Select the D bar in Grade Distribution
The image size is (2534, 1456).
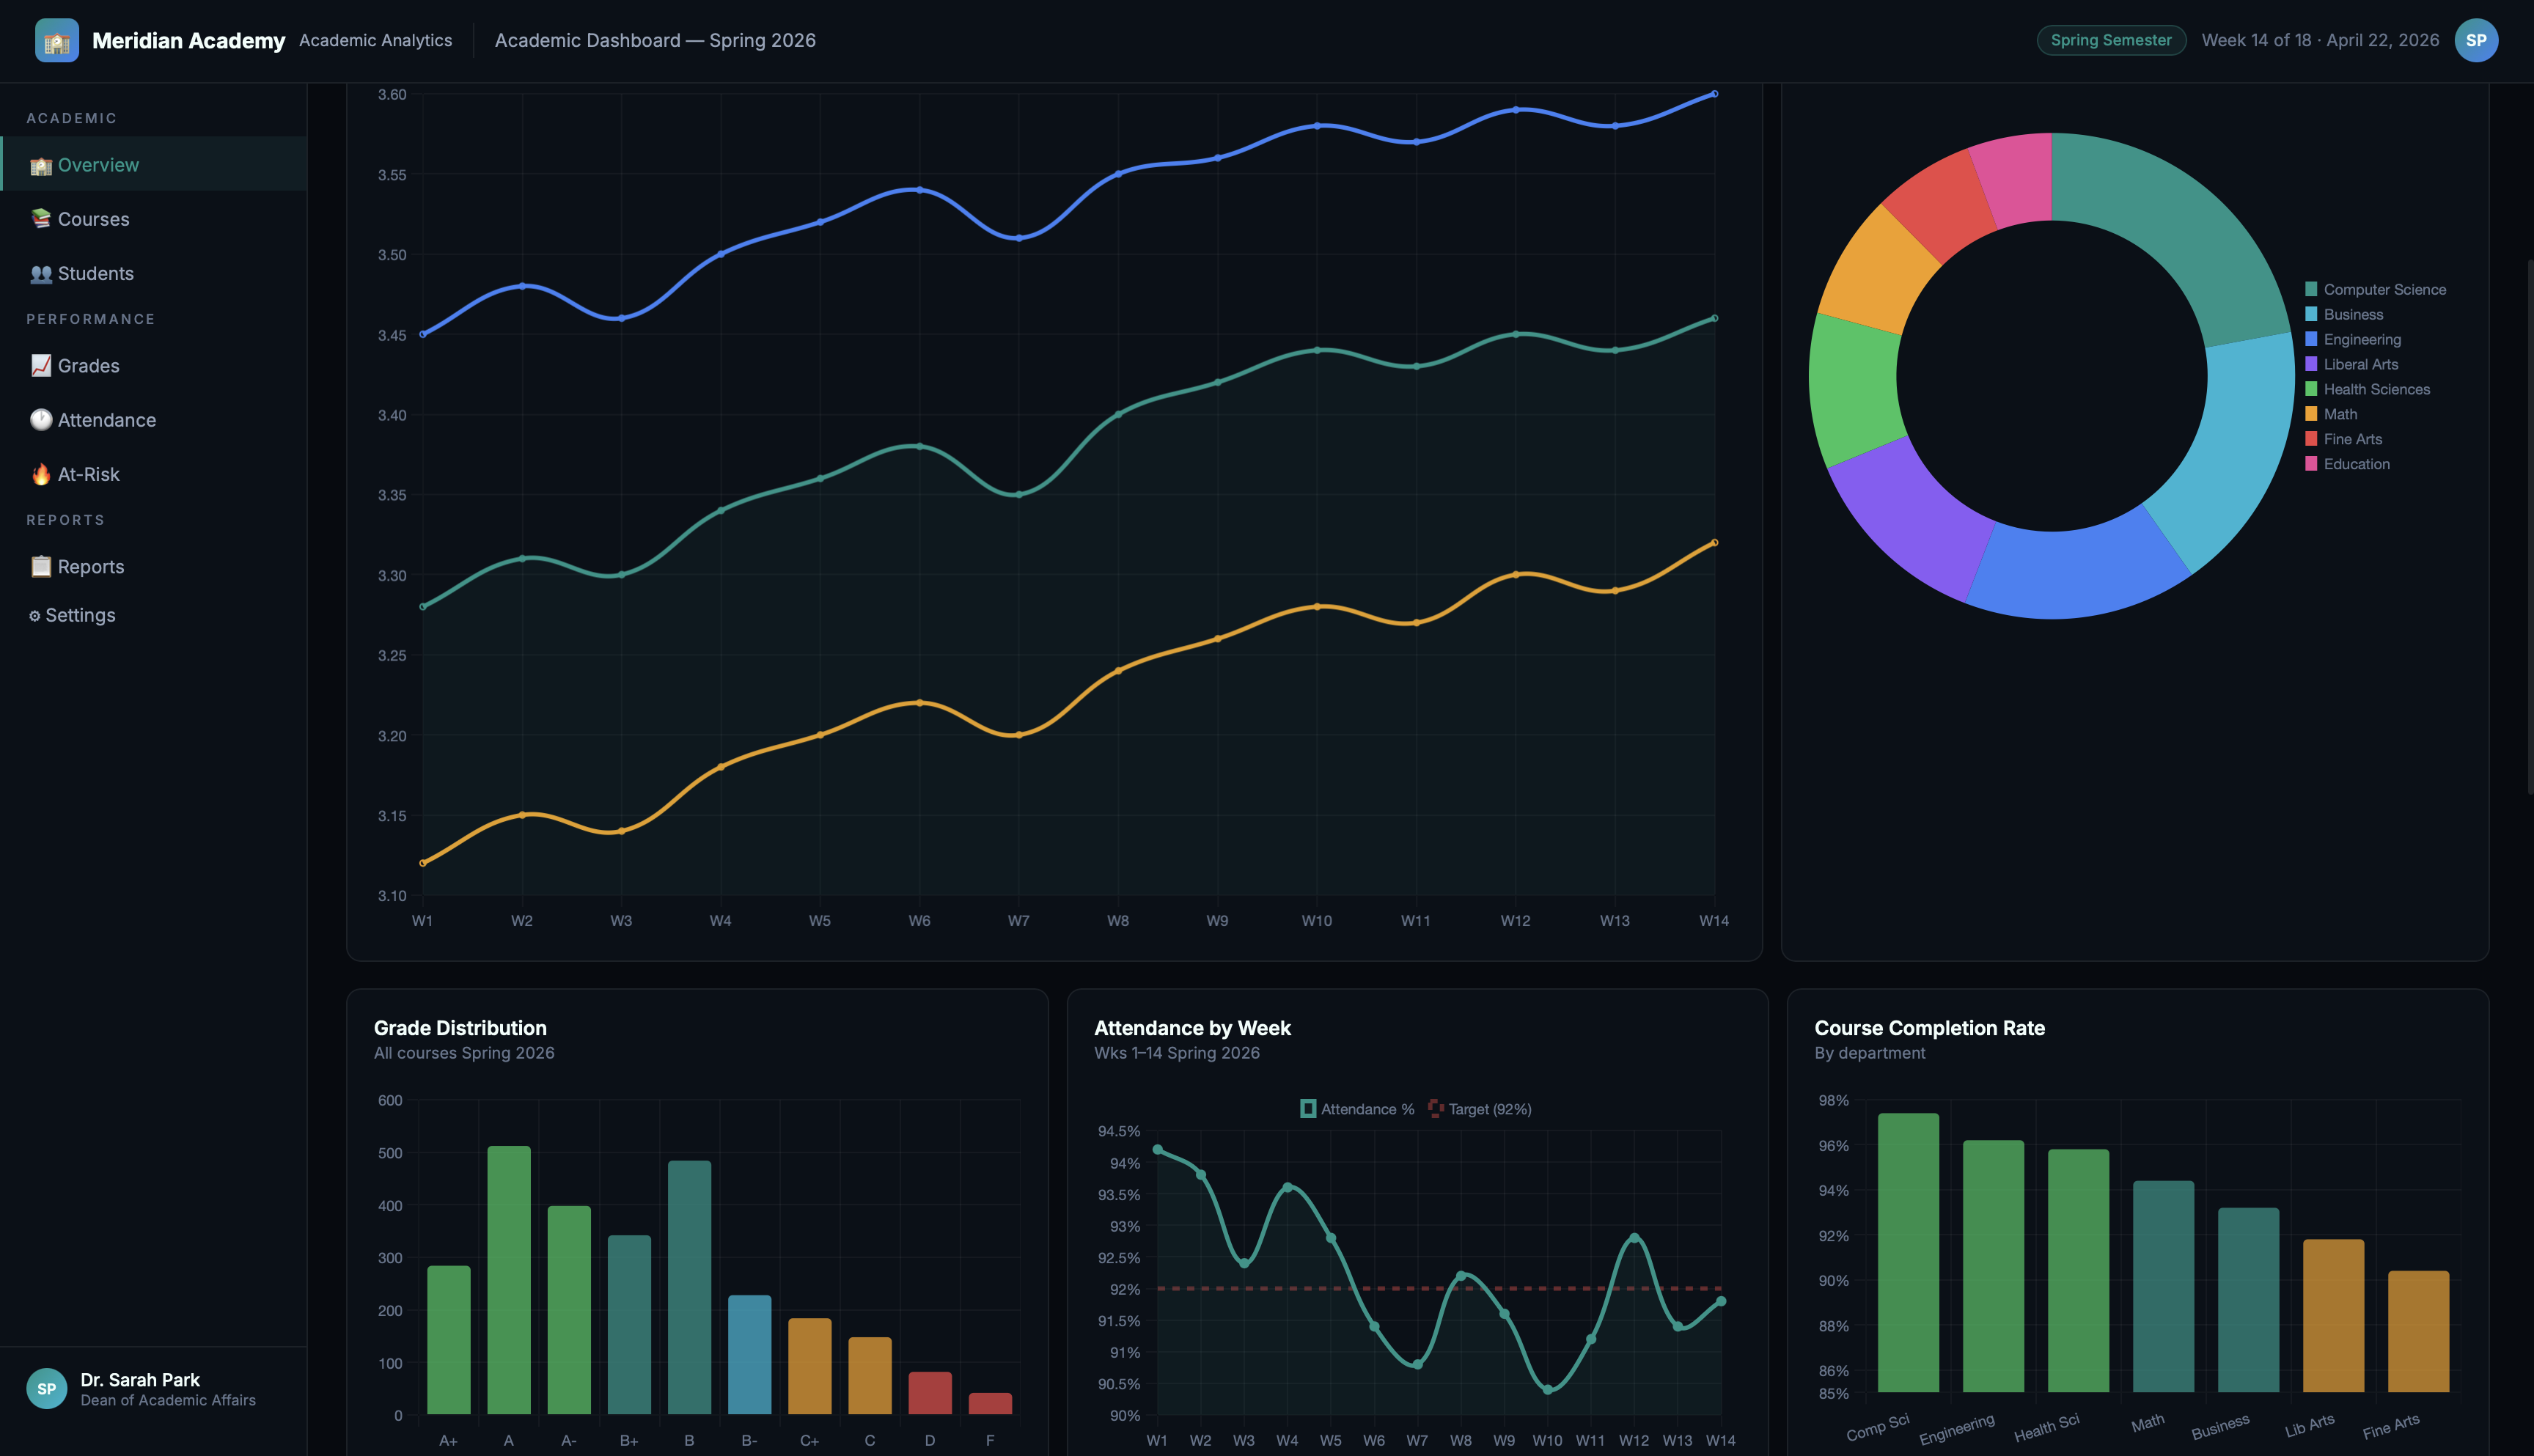point(930,1393)
